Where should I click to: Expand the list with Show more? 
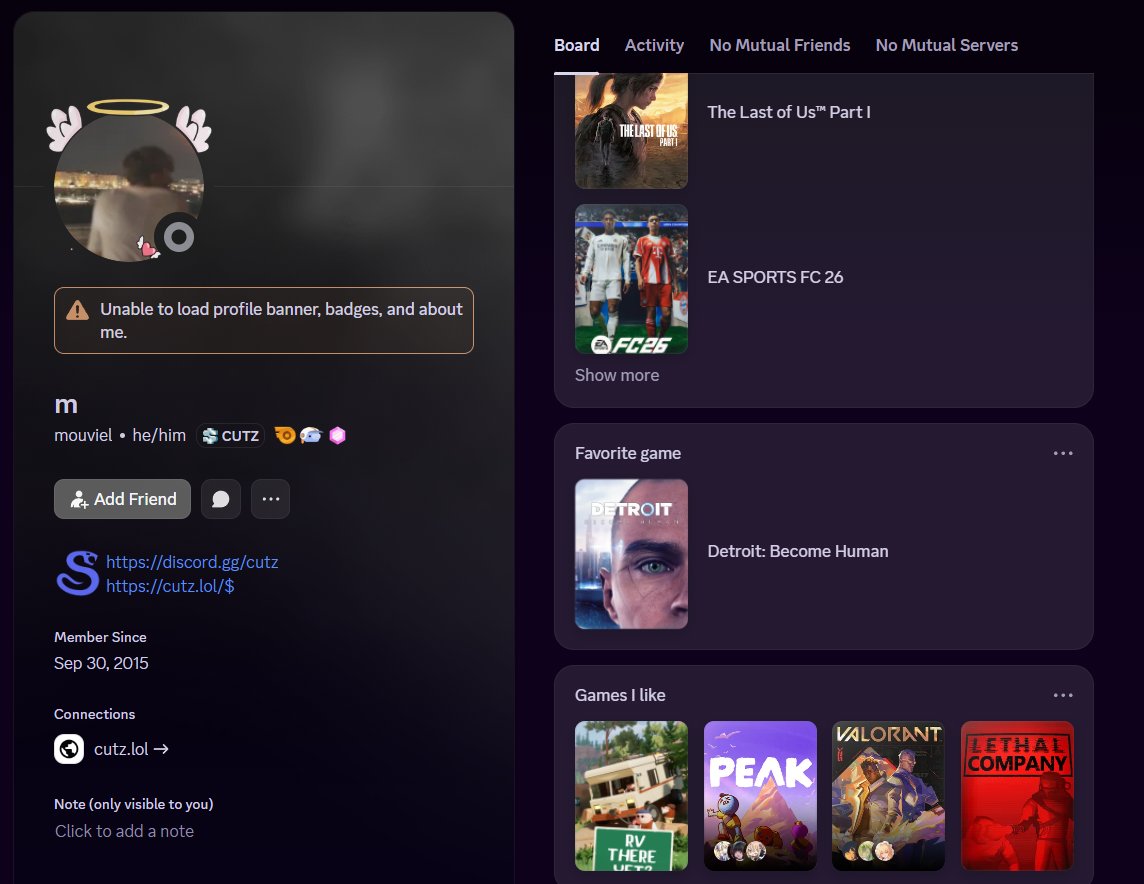(617, 375)
